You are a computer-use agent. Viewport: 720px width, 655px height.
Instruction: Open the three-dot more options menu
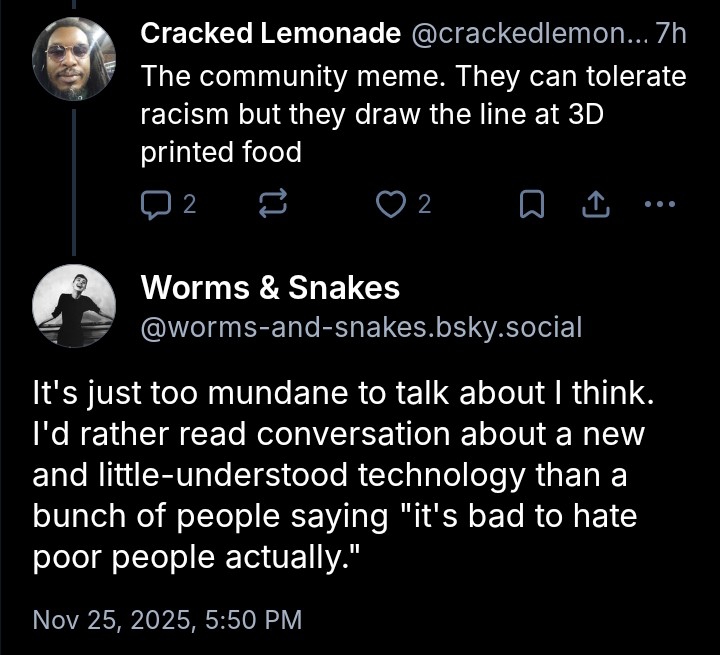(x=660, y=205)
